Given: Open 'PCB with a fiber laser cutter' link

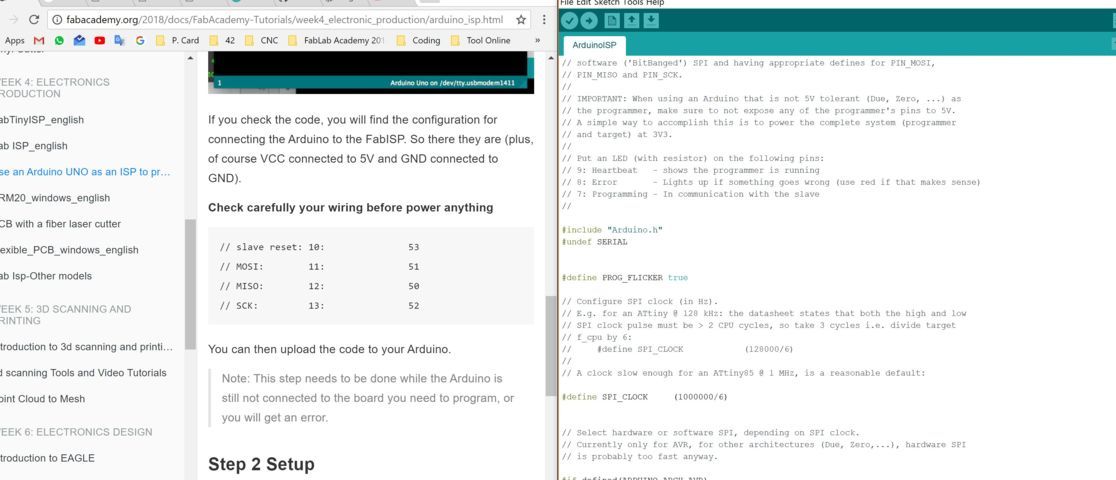Looking at the screenshot, I should tap(60, 224).
